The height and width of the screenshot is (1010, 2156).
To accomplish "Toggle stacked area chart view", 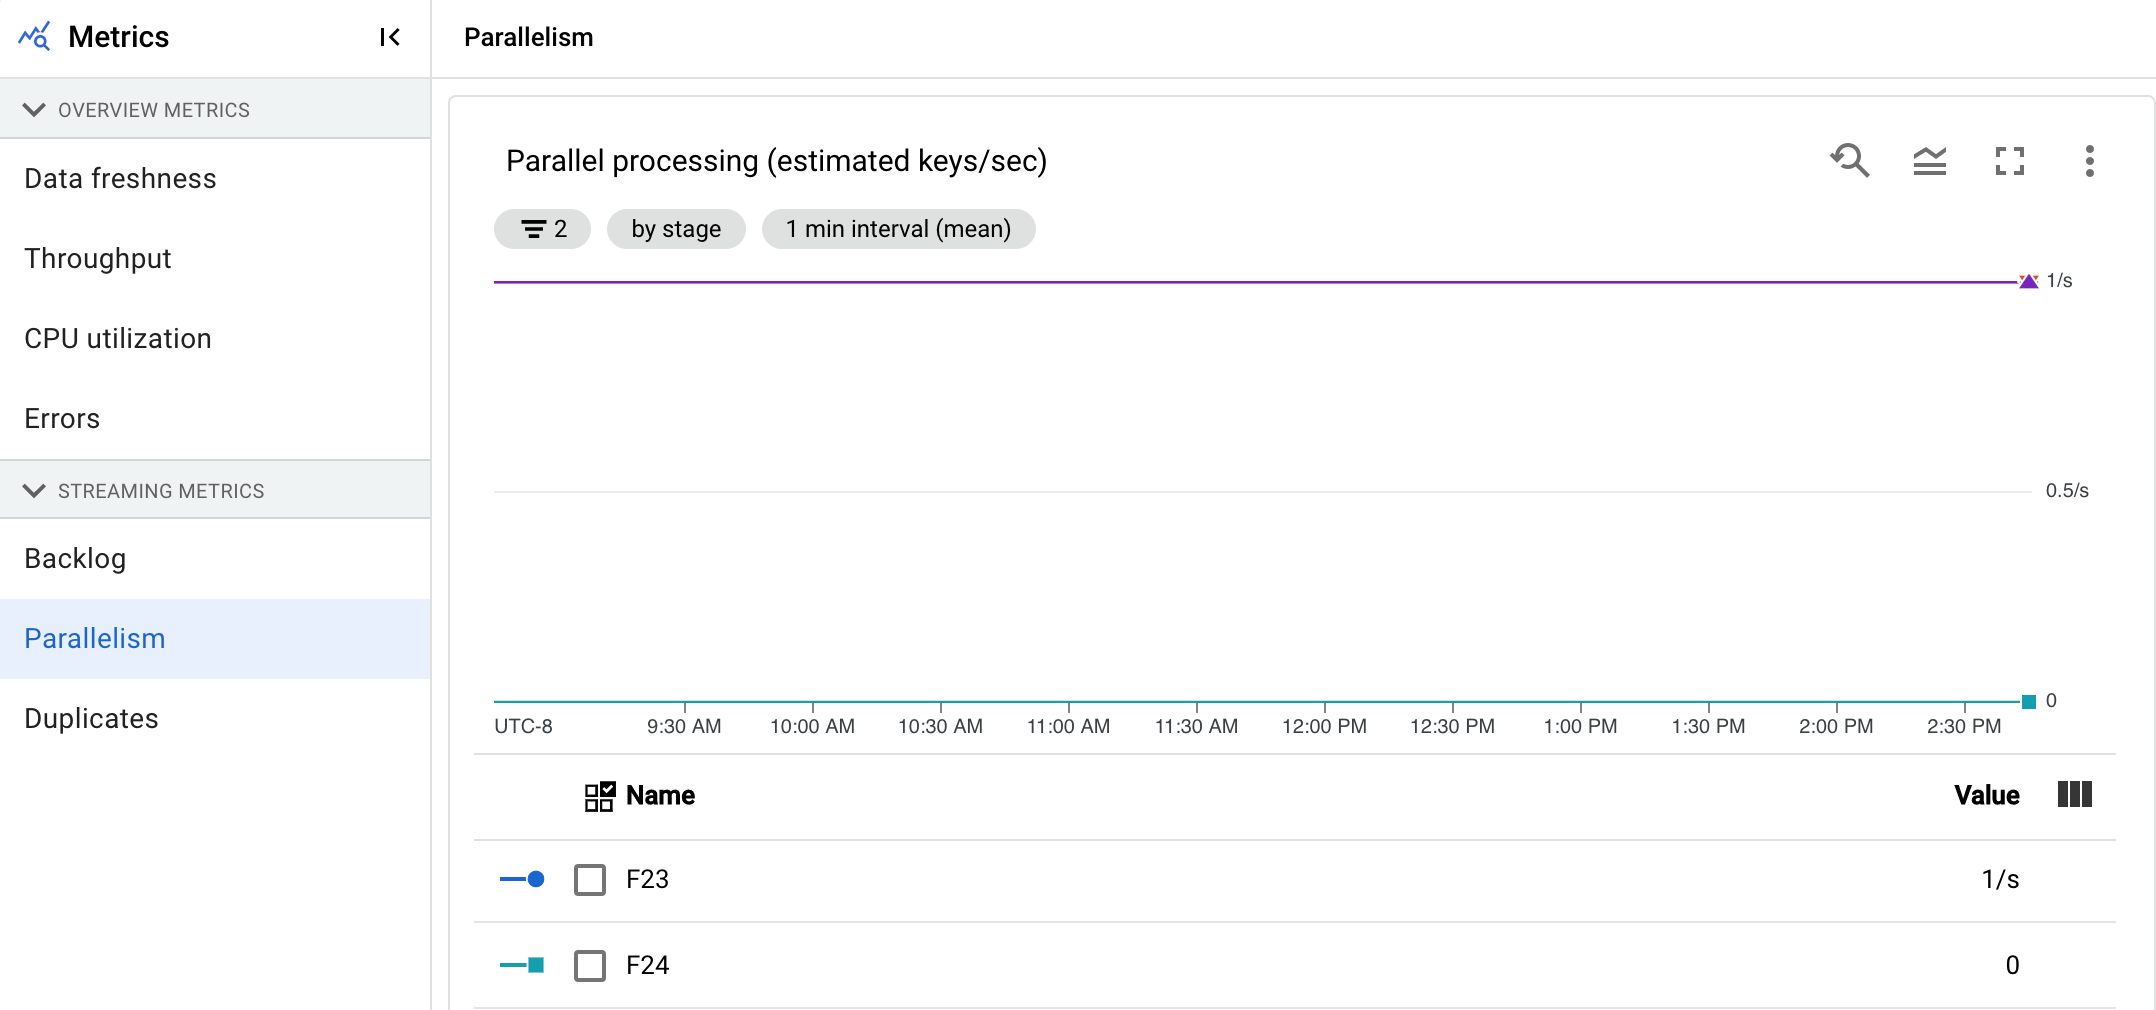I will [x=1930, y=161].
